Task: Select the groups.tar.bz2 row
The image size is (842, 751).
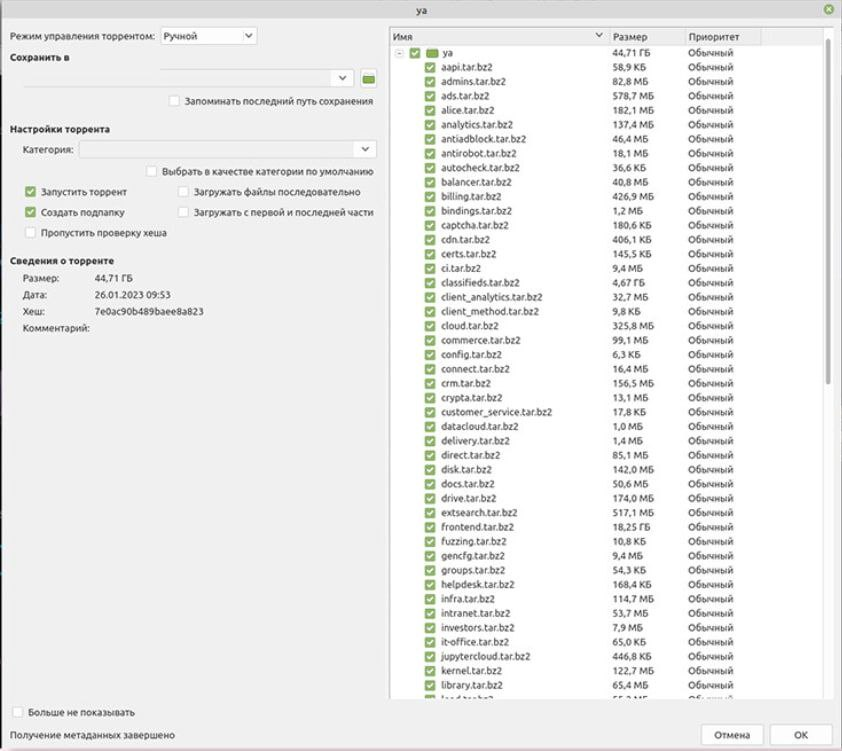Action: tap(606, 570)
